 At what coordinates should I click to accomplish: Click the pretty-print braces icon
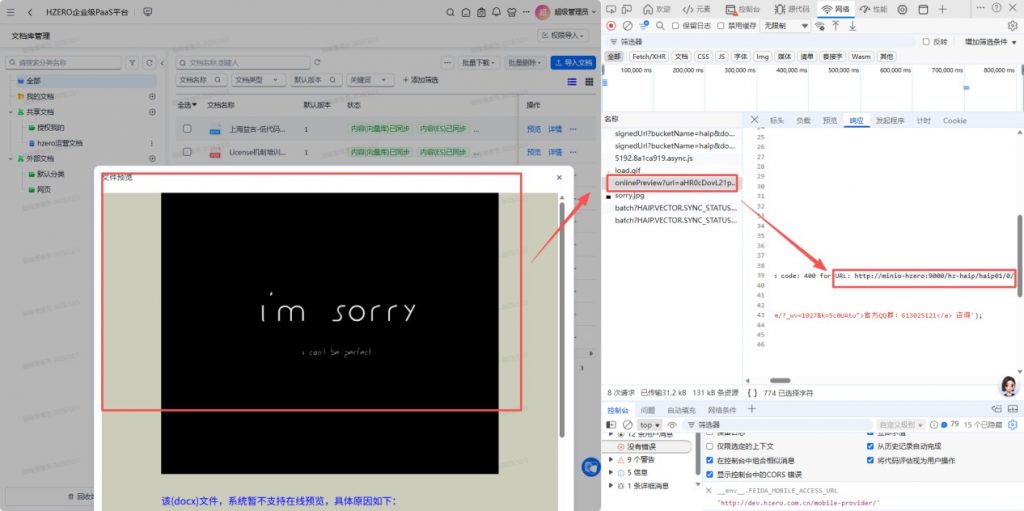click(x=753, y=393)
